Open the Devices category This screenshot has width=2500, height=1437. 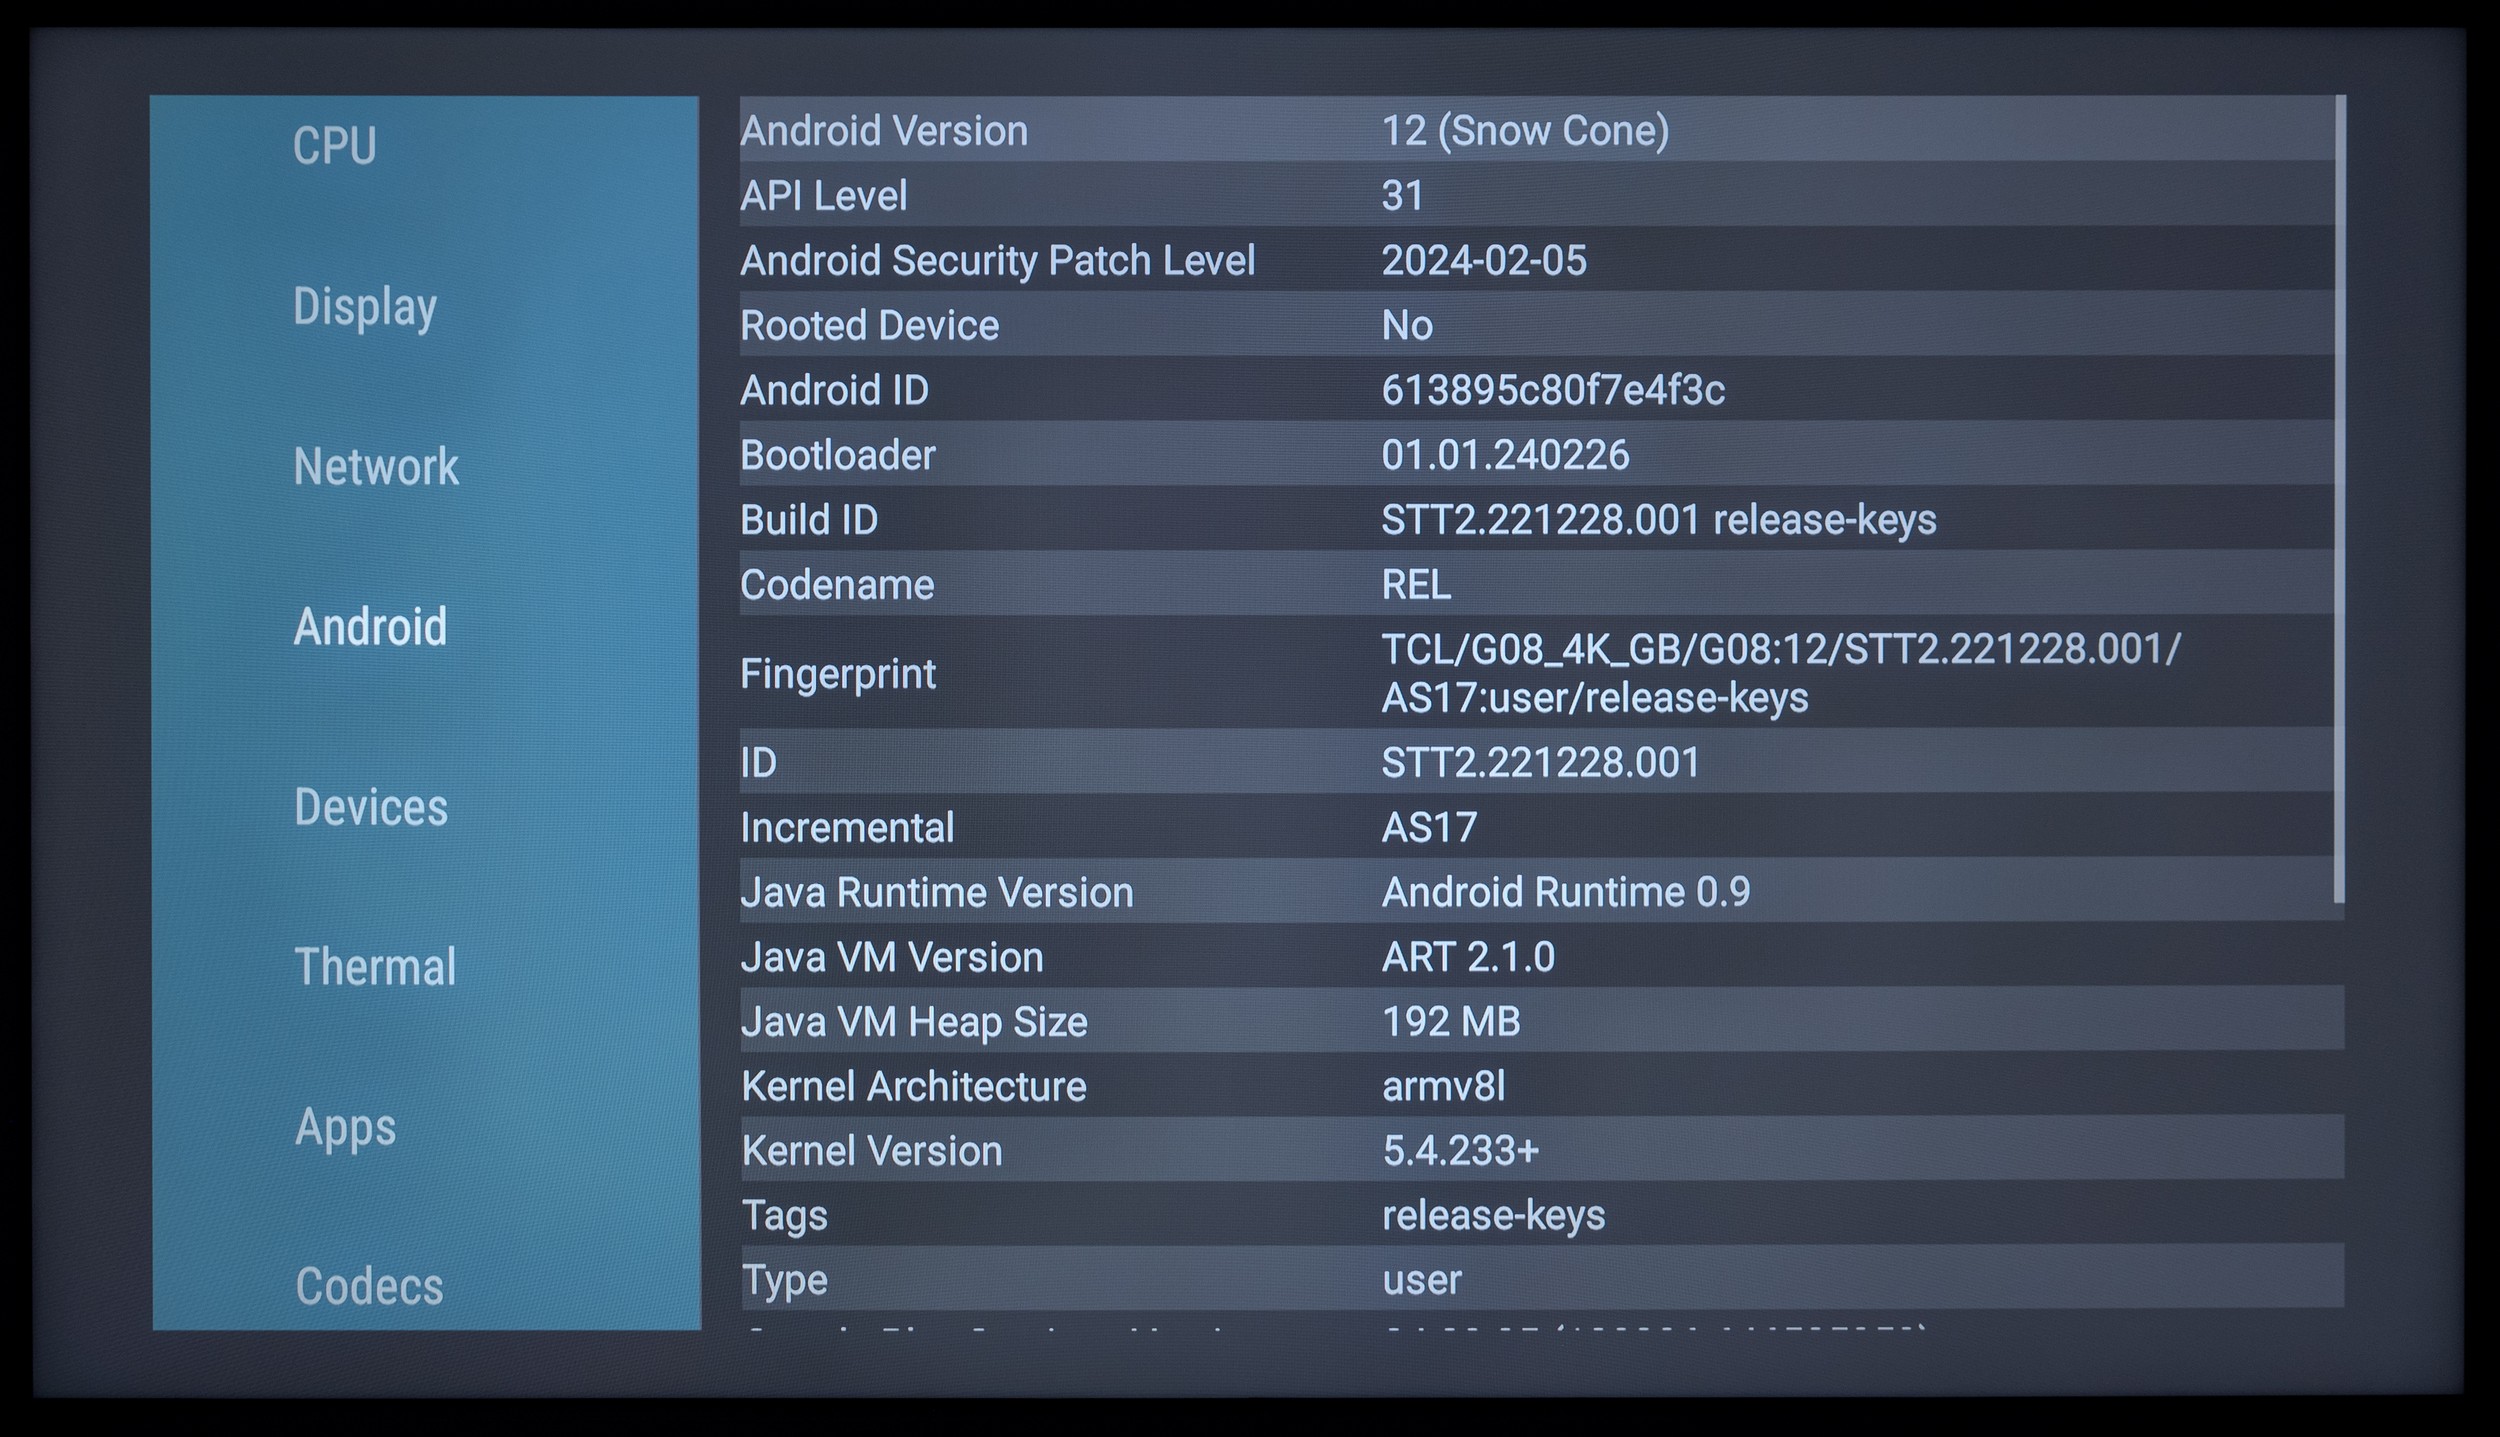[x=371, y=807]
